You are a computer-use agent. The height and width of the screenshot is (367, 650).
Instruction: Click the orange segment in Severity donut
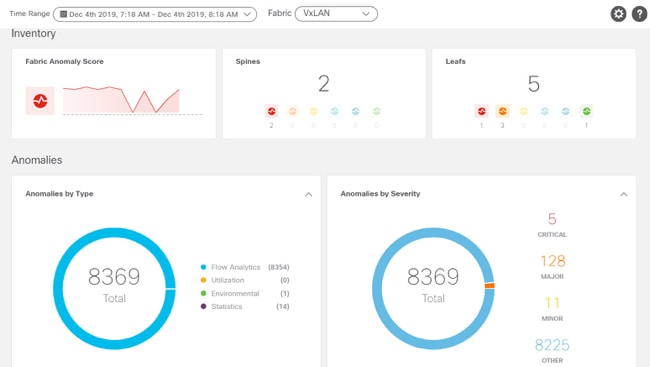point(490,286)
